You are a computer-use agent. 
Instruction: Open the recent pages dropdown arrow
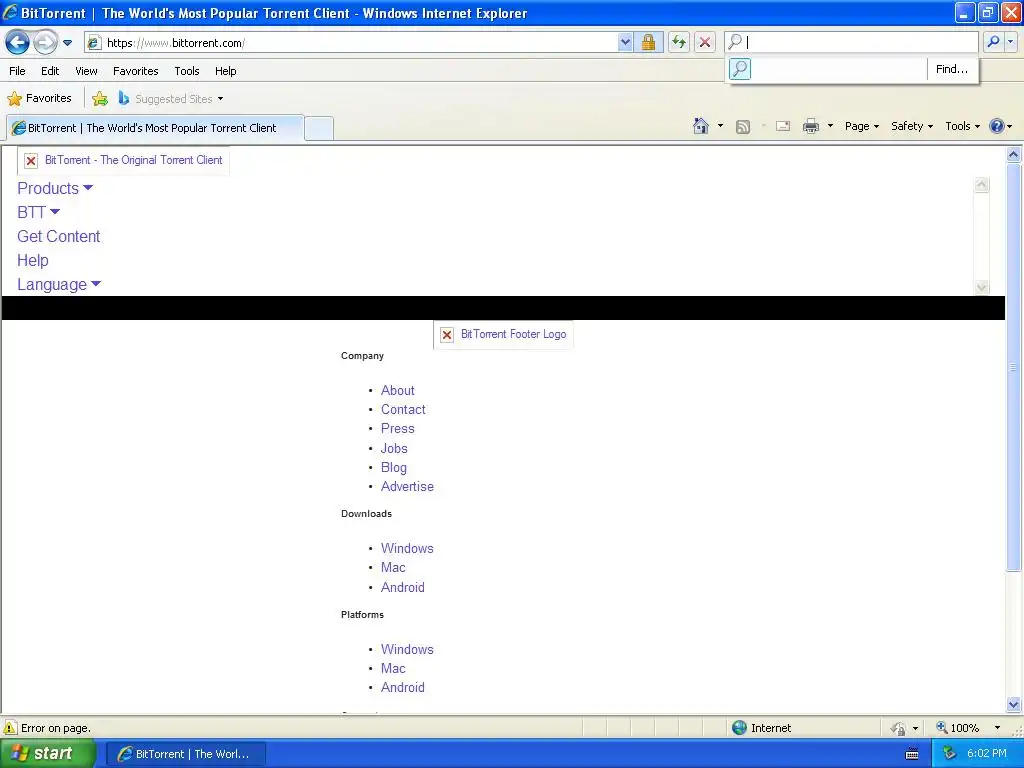[x=67, y=43]
